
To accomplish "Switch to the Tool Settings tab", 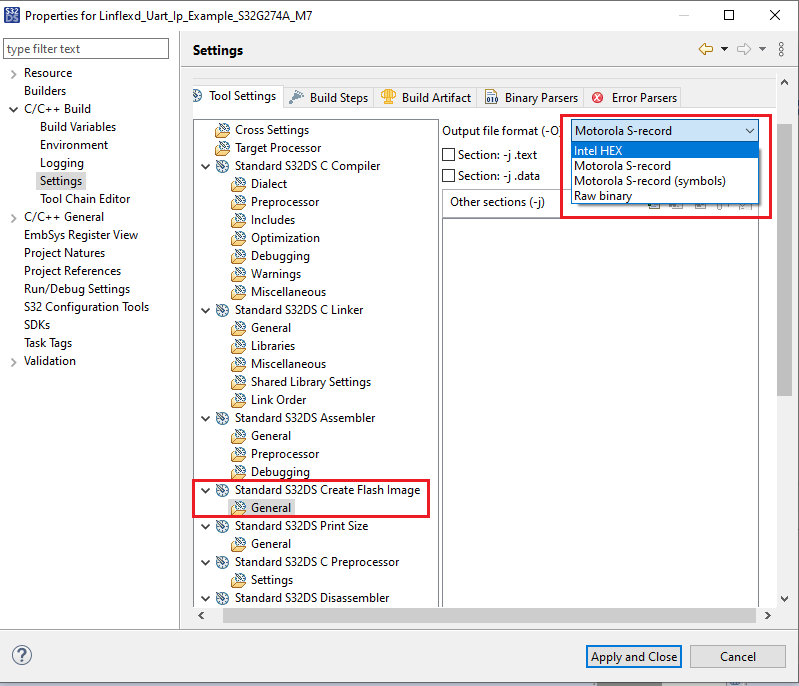I will (237, 96).
